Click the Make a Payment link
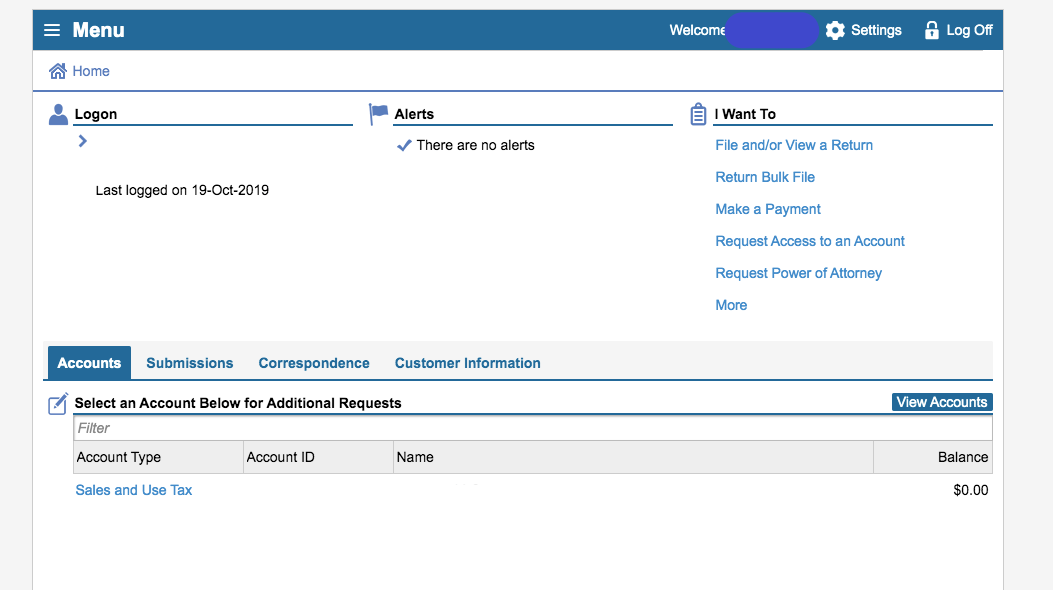The width and height of the screenshot is (1053, 590). point(768,209)
